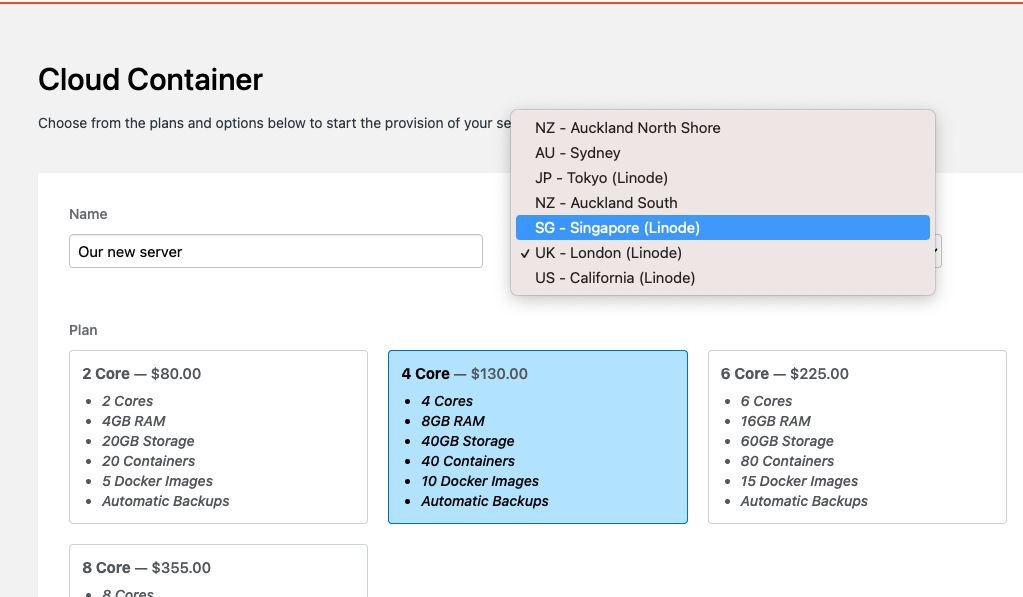Choose the 6 Core $225.00 plan
This screenshot has width=1023, height=597.
(x=857, y=436)
